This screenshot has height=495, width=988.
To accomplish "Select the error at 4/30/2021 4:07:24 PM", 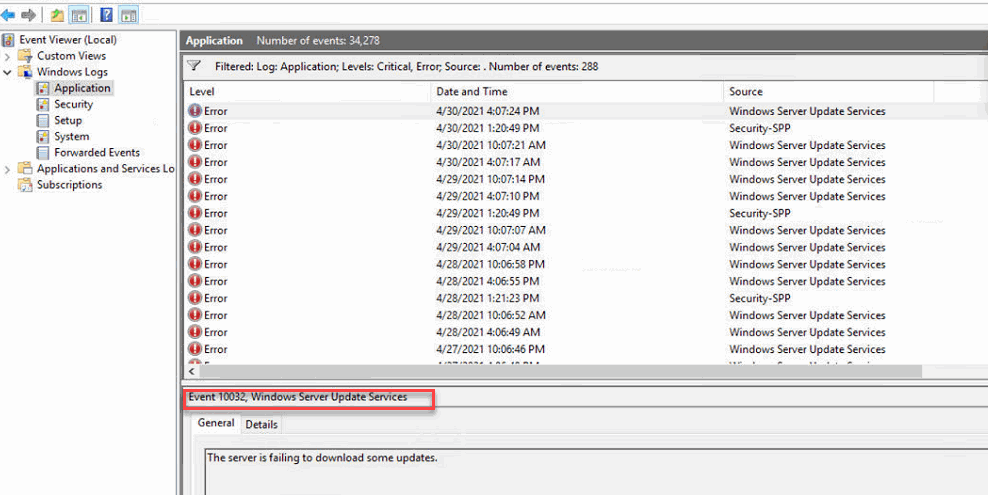I will point(585,111).
